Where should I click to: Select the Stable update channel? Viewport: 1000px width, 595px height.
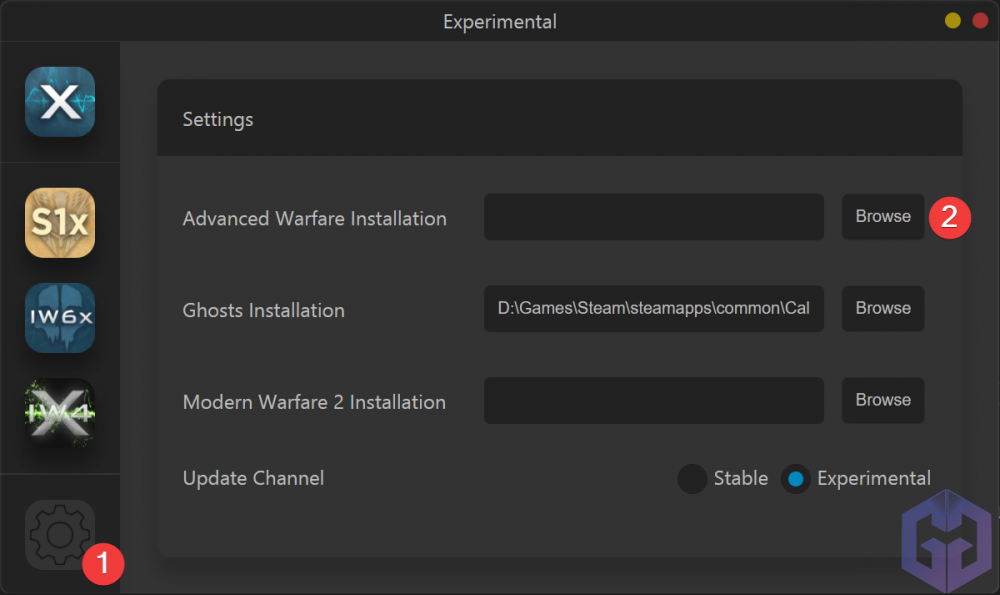692,479
